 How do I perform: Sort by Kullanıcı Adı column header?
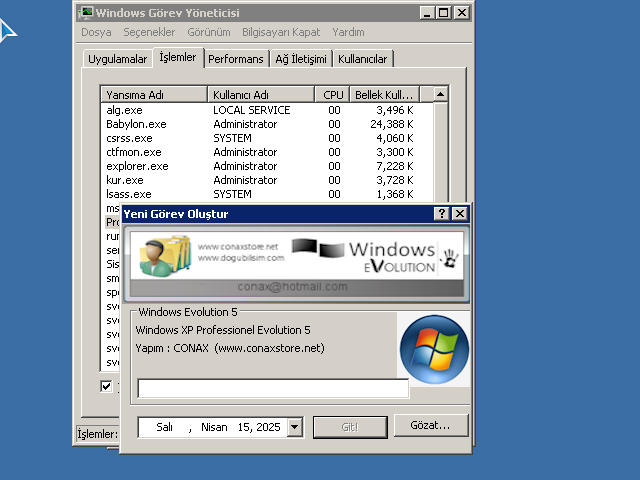point(261,95)
